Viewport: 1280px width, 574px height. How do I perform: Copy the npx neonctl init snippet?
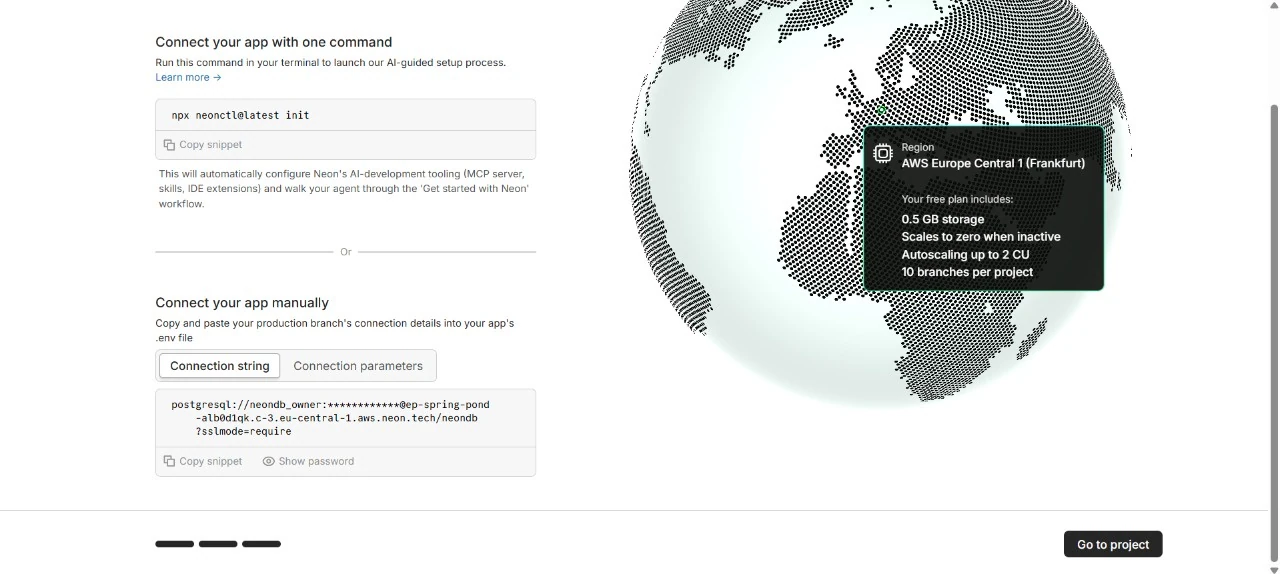click(203, 145)
